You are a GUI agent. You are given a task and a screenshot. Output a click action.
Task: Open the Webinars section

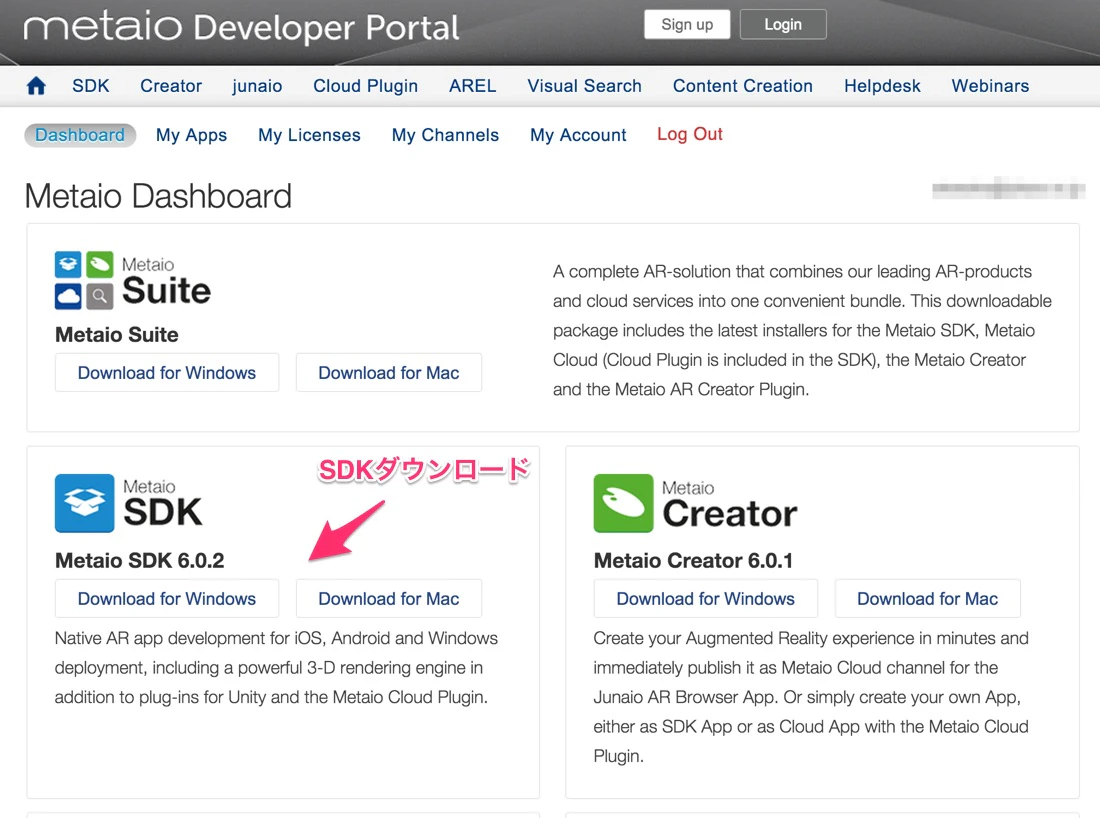click(x=991, y=86)
